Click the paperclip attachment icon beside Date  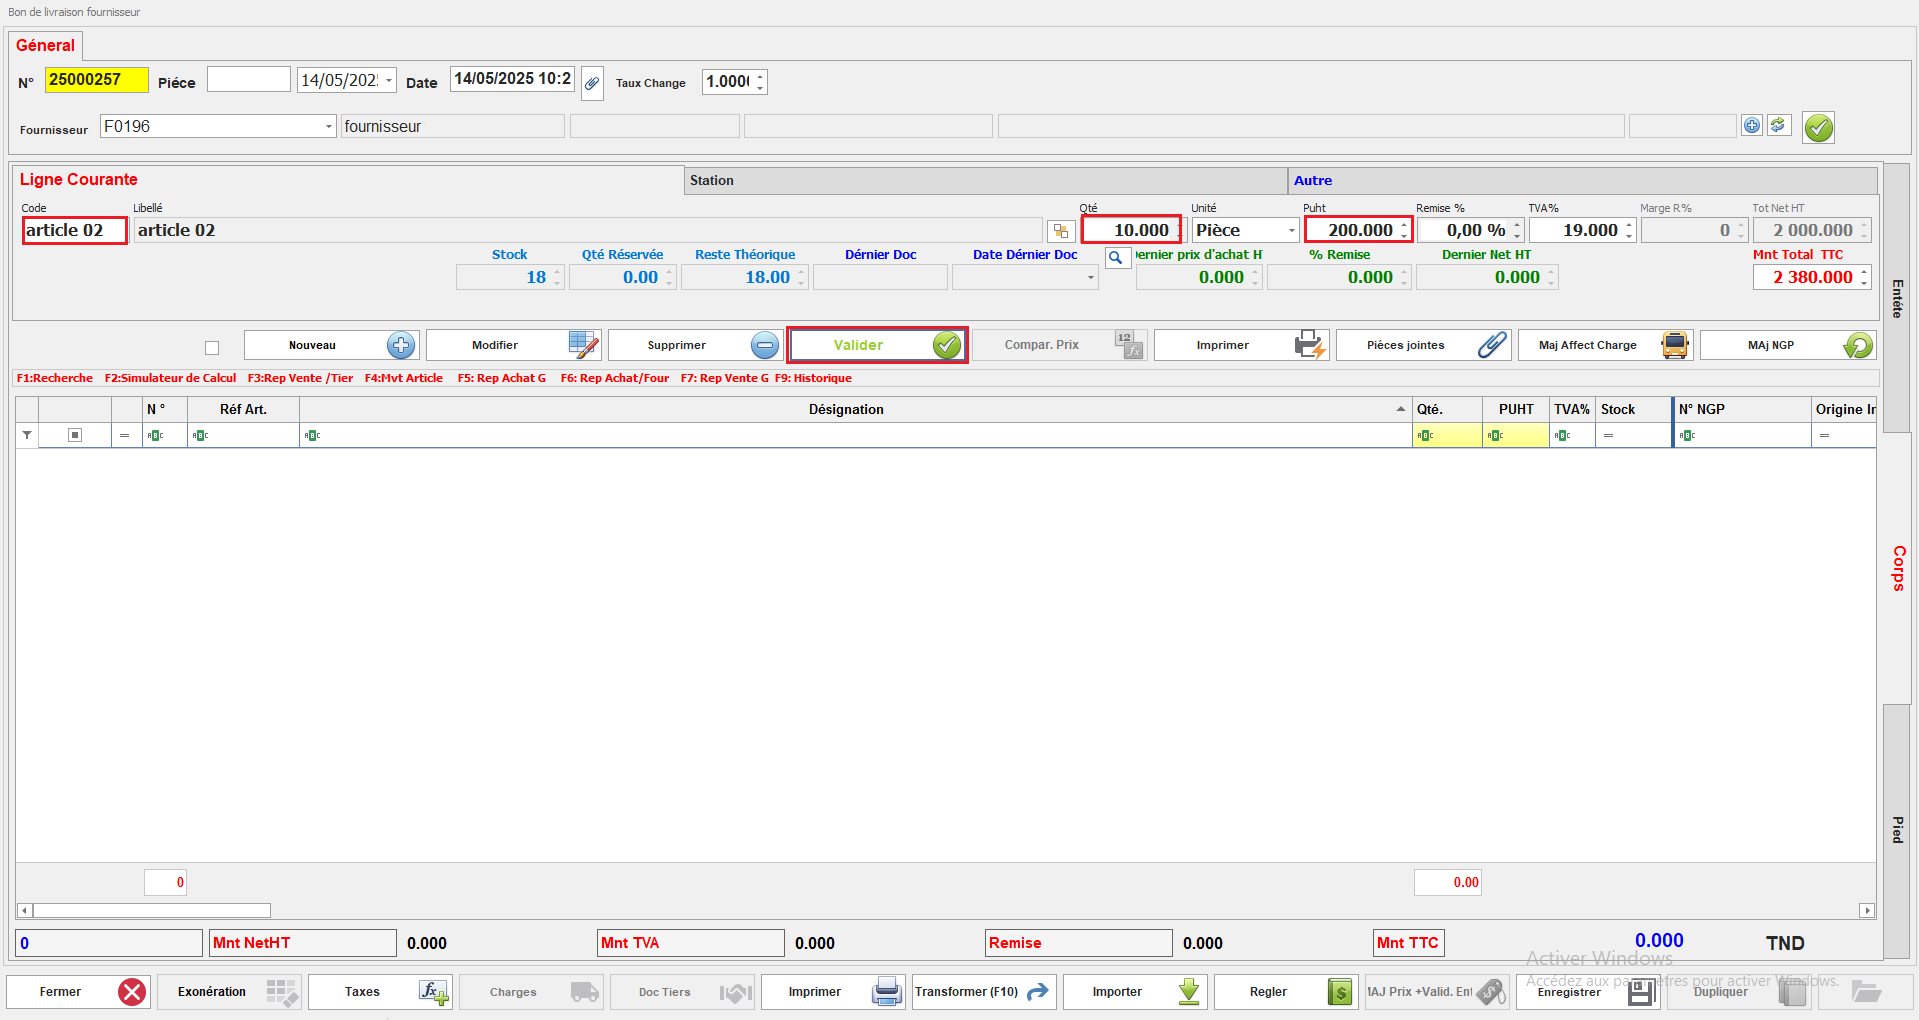[x=592, y=83]
